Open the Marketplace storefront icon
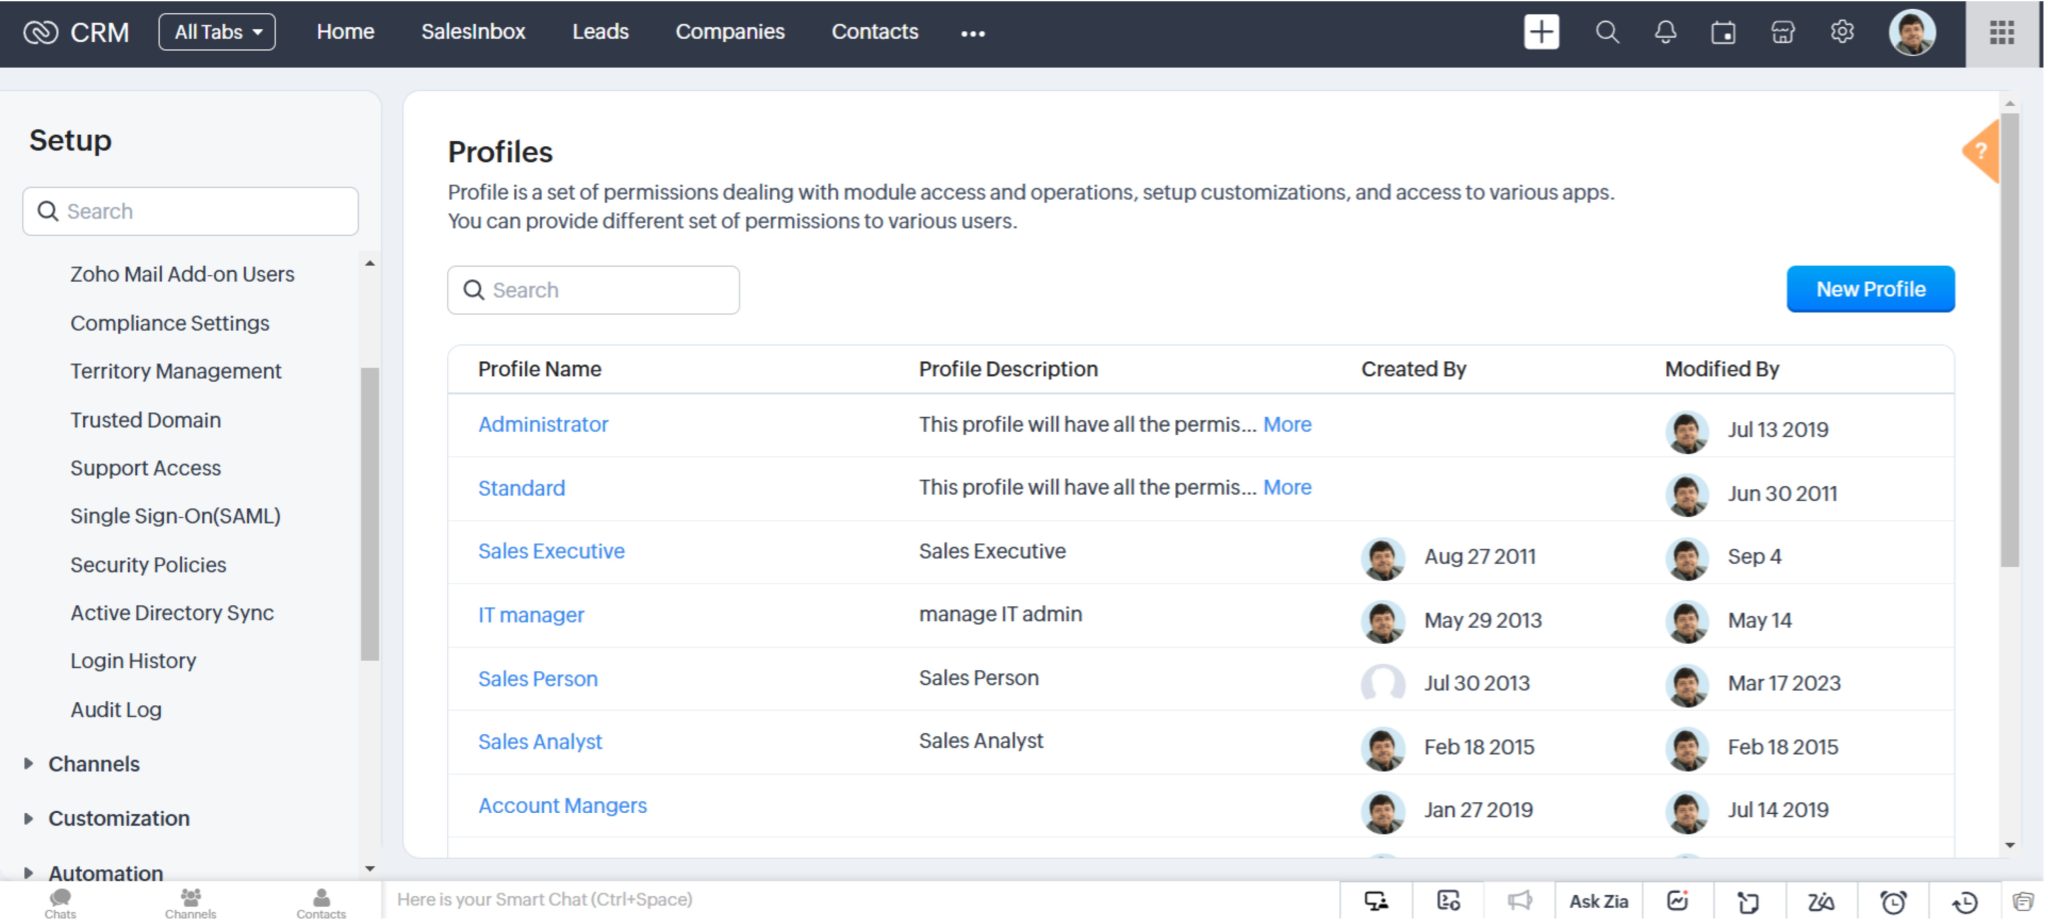2048x920 pixels. point(1783,32)
